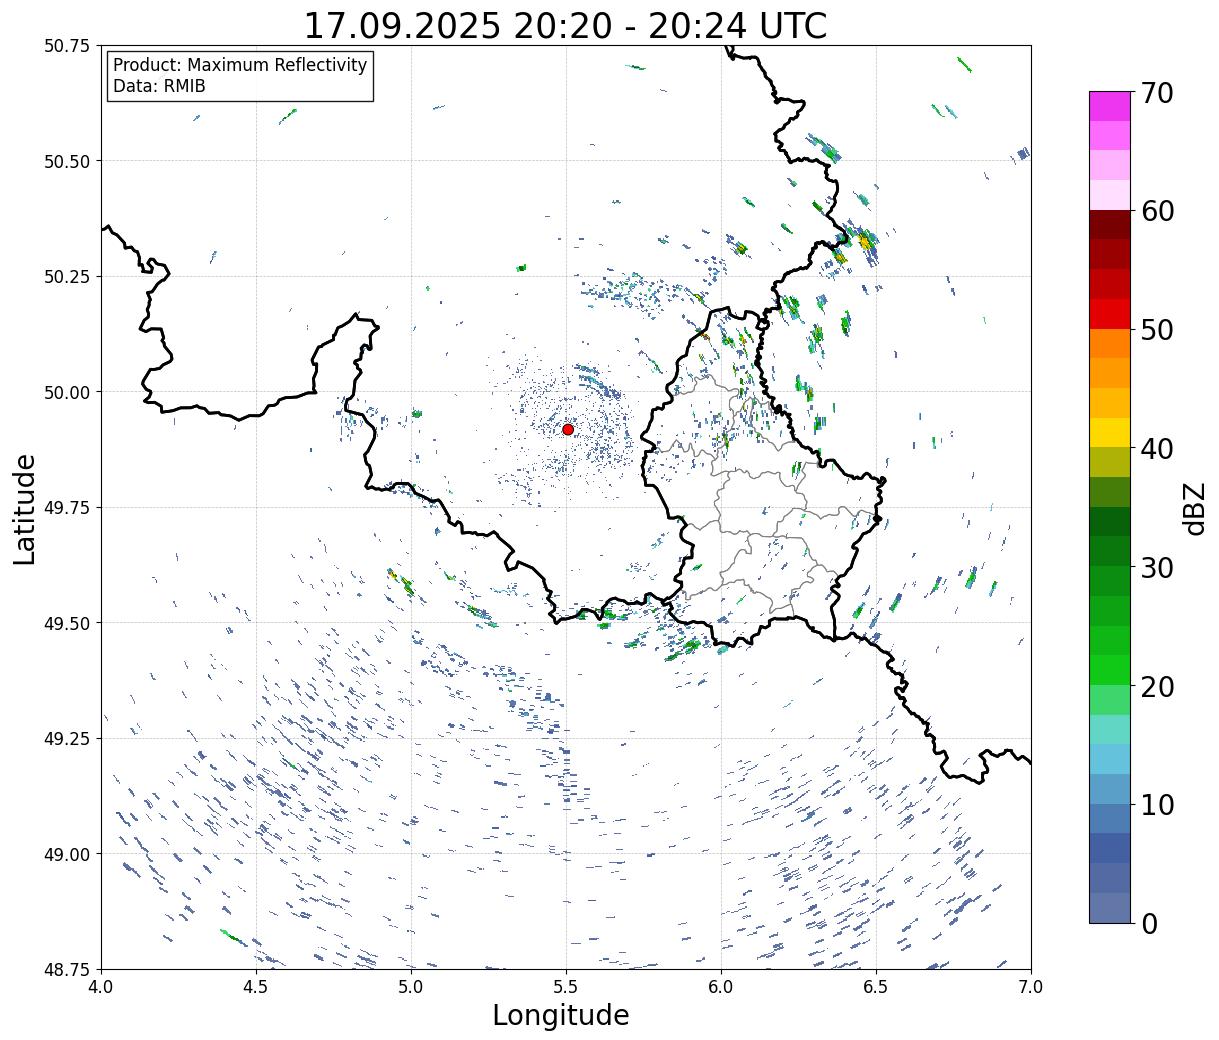Click the colorbar tick label 20
The image size is (1219, 1040).
[x=1156, y=687]
